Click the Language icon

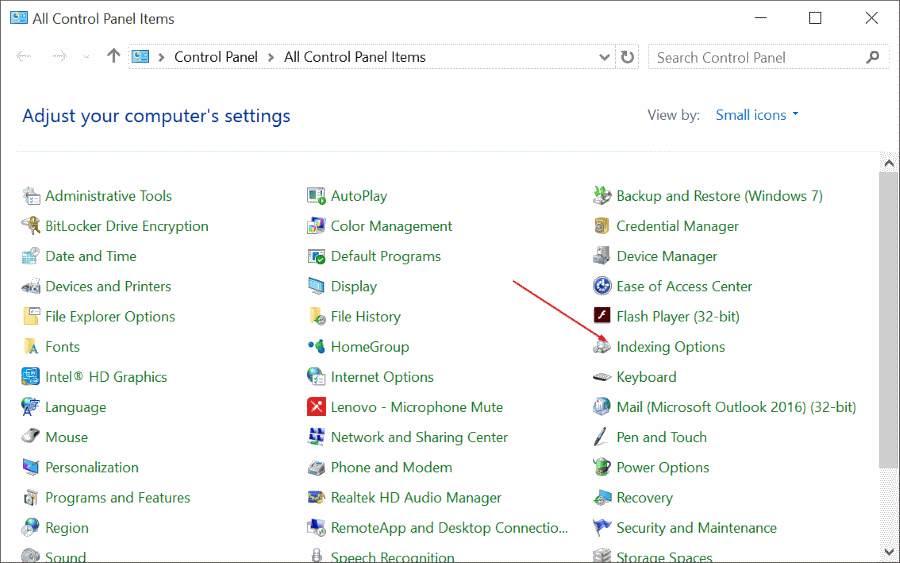[x=31, y=407]
